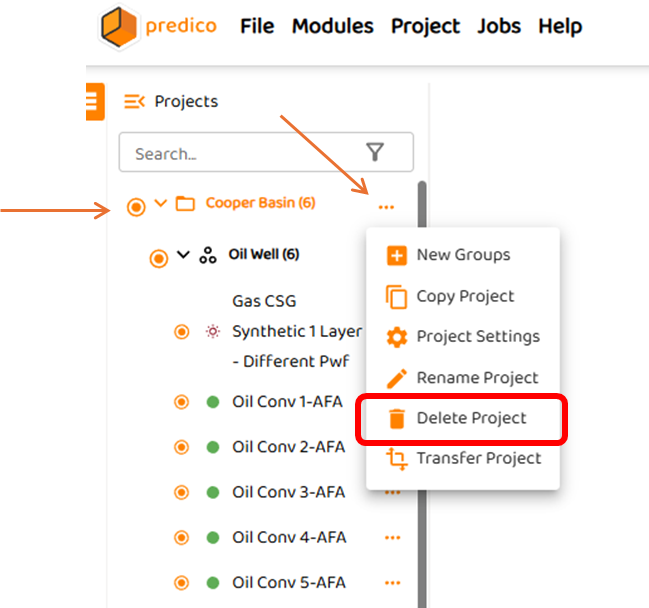Screen dimensions: 649x608
Task: Click the orange hamburger sidebar icon
Action: click(94, 101)
